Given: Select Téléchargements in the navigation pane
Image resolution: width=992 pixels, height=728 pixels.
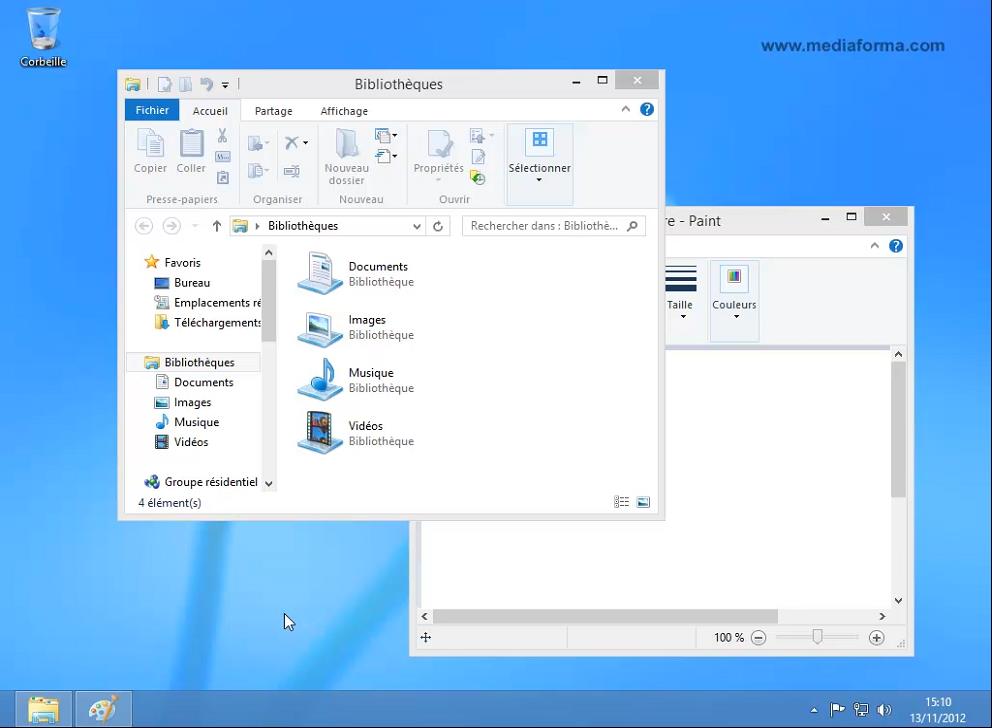Looking at the screenshot, I should coord(217,322).
